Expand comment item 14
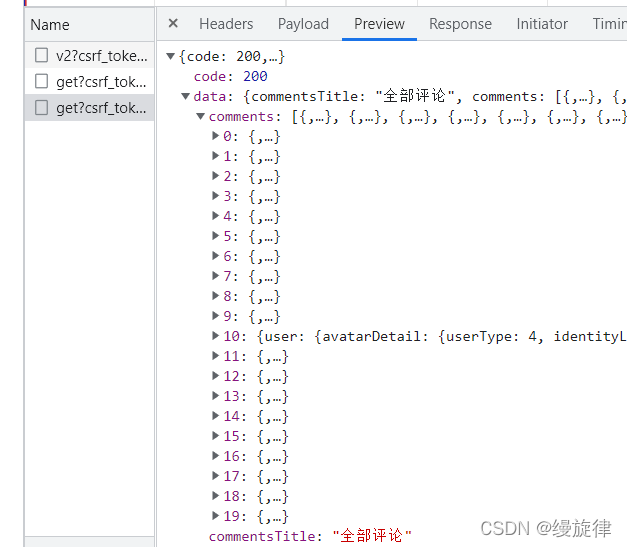 coord(216,416)
